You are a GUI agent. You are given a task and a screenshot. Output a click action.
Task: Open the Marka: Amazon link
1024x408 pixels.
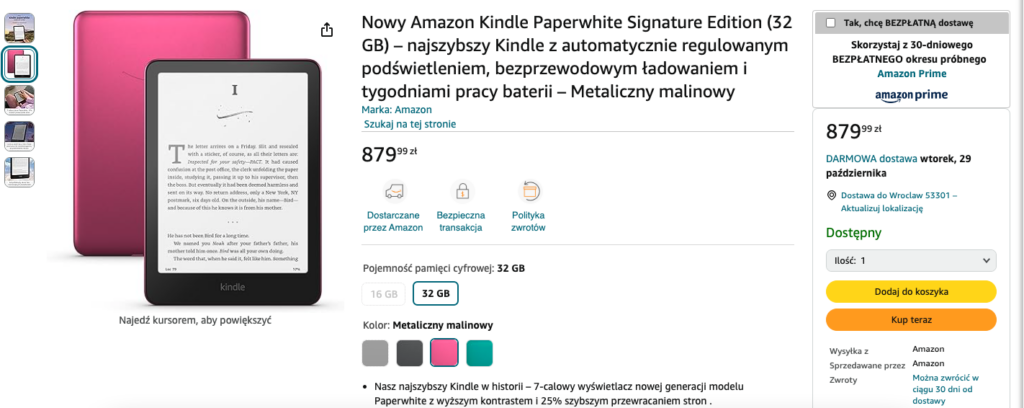pos(396,110)
